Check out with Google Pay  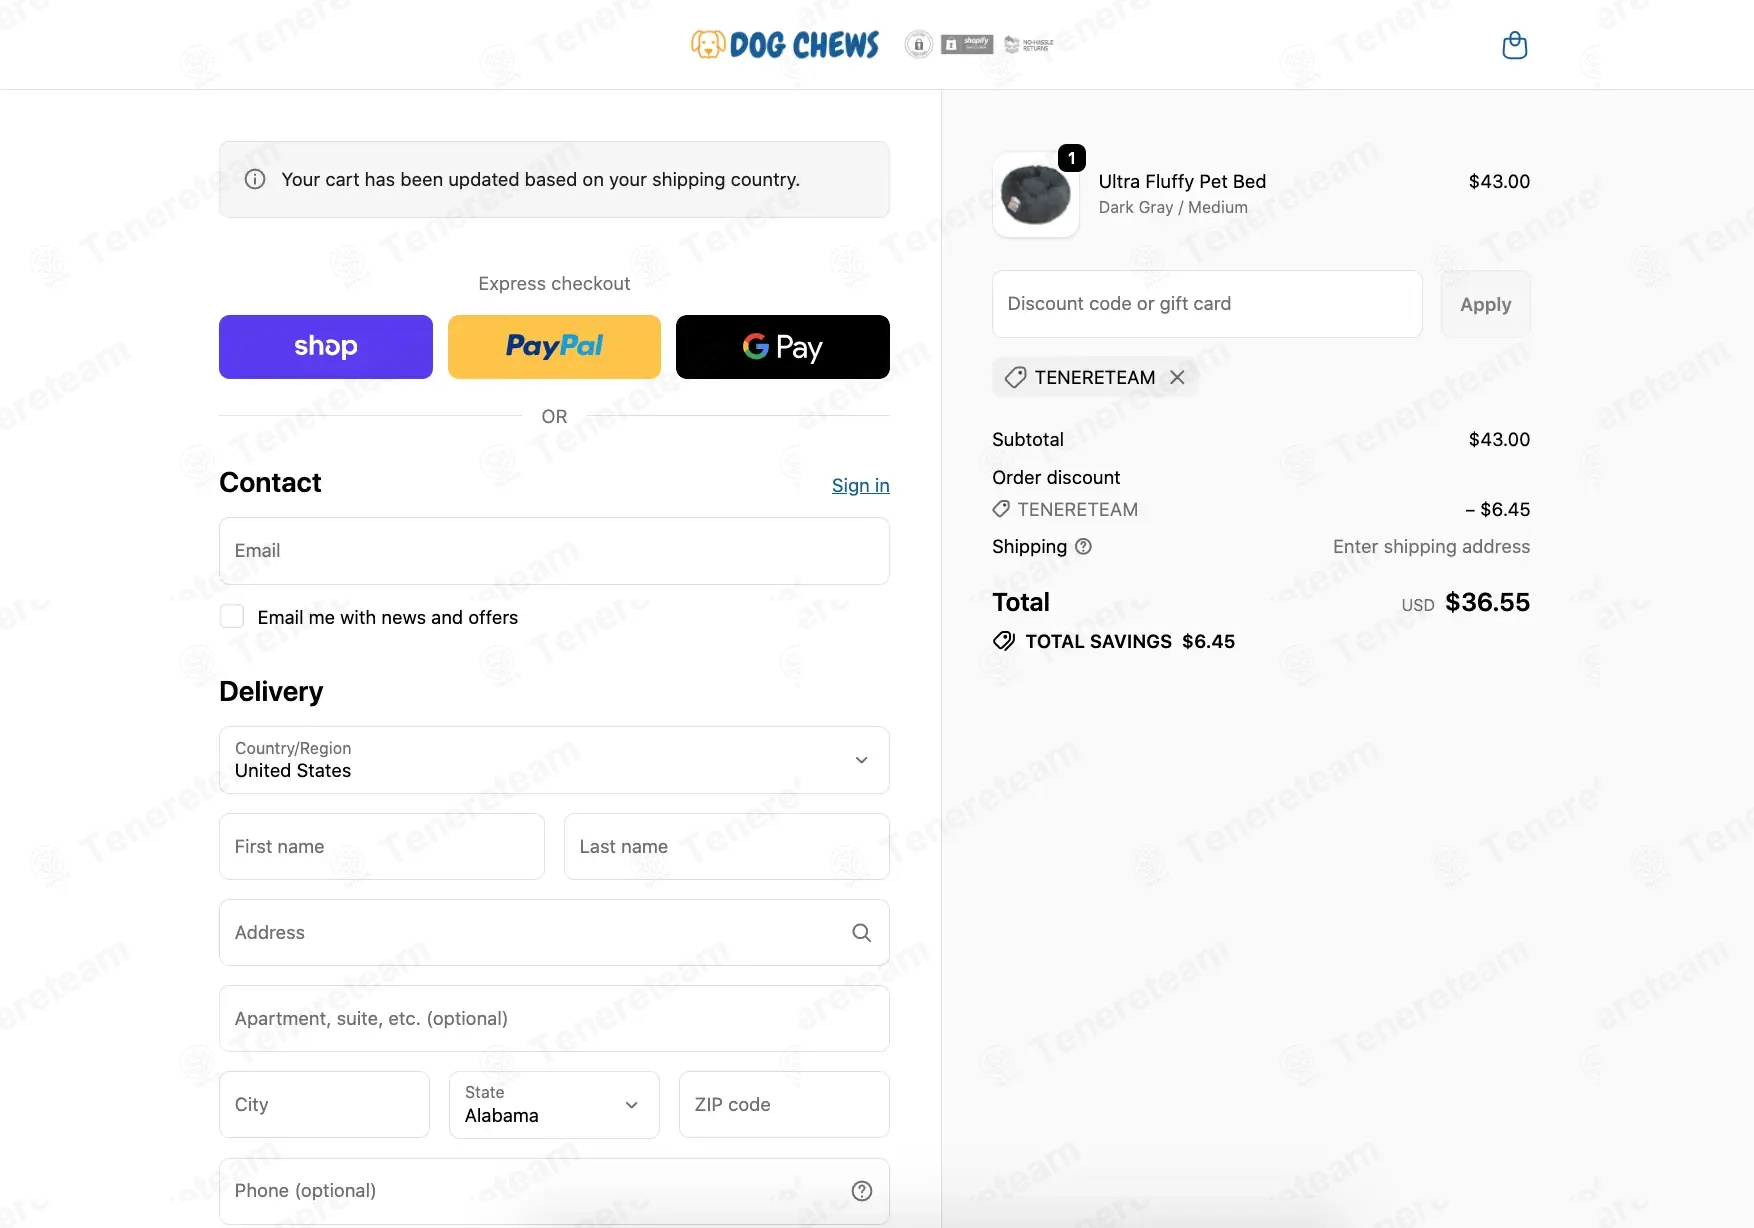click(x=783, y=347)
